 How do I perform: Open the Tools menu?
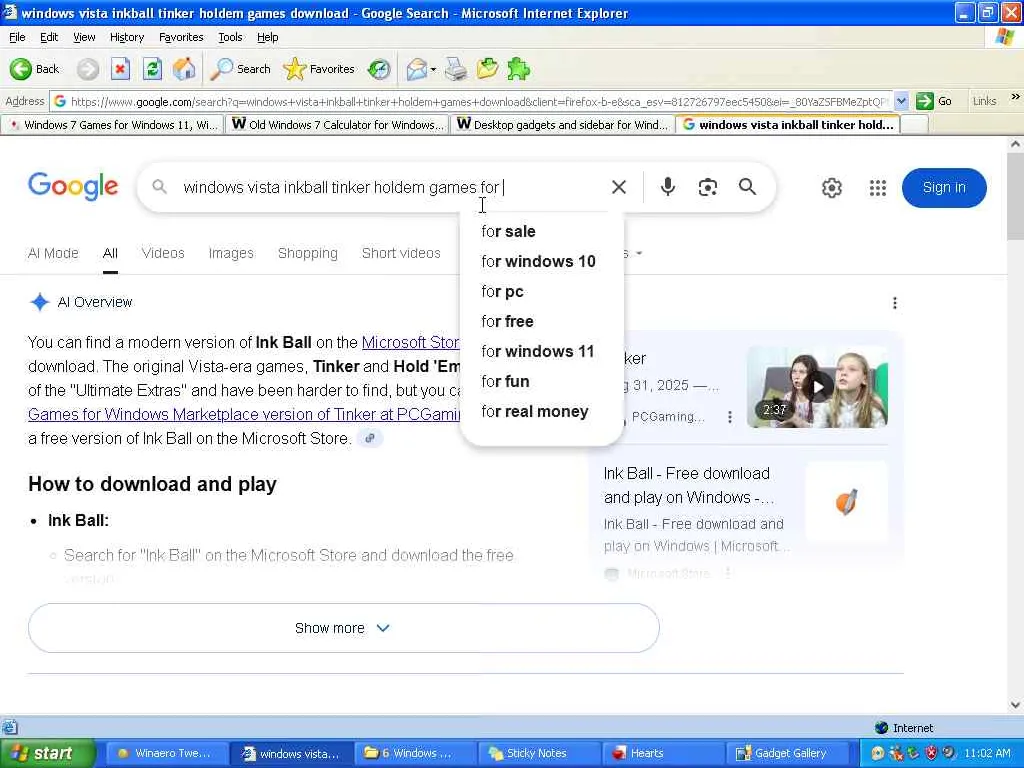[x=230, y=37]
